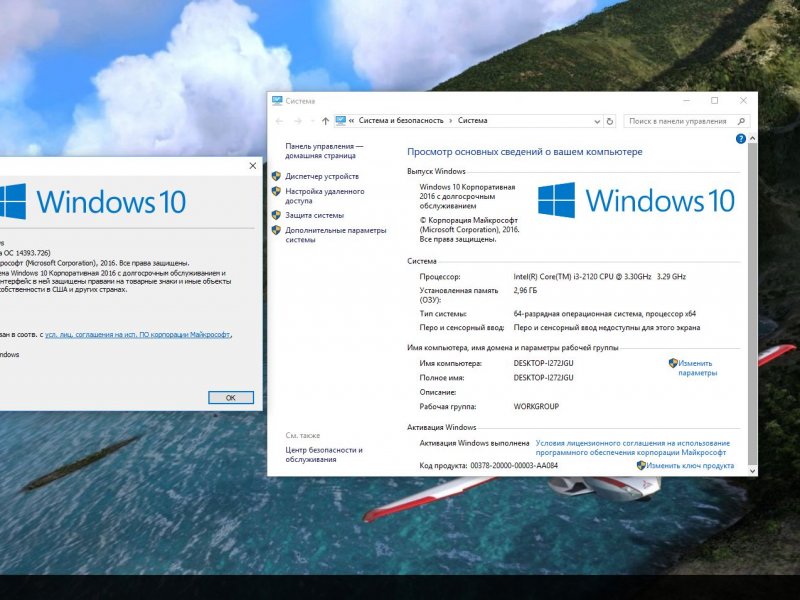Click the "Рабочая группа:" label
The width and height of the screenshot is (800, 600).
click(448, 406)
